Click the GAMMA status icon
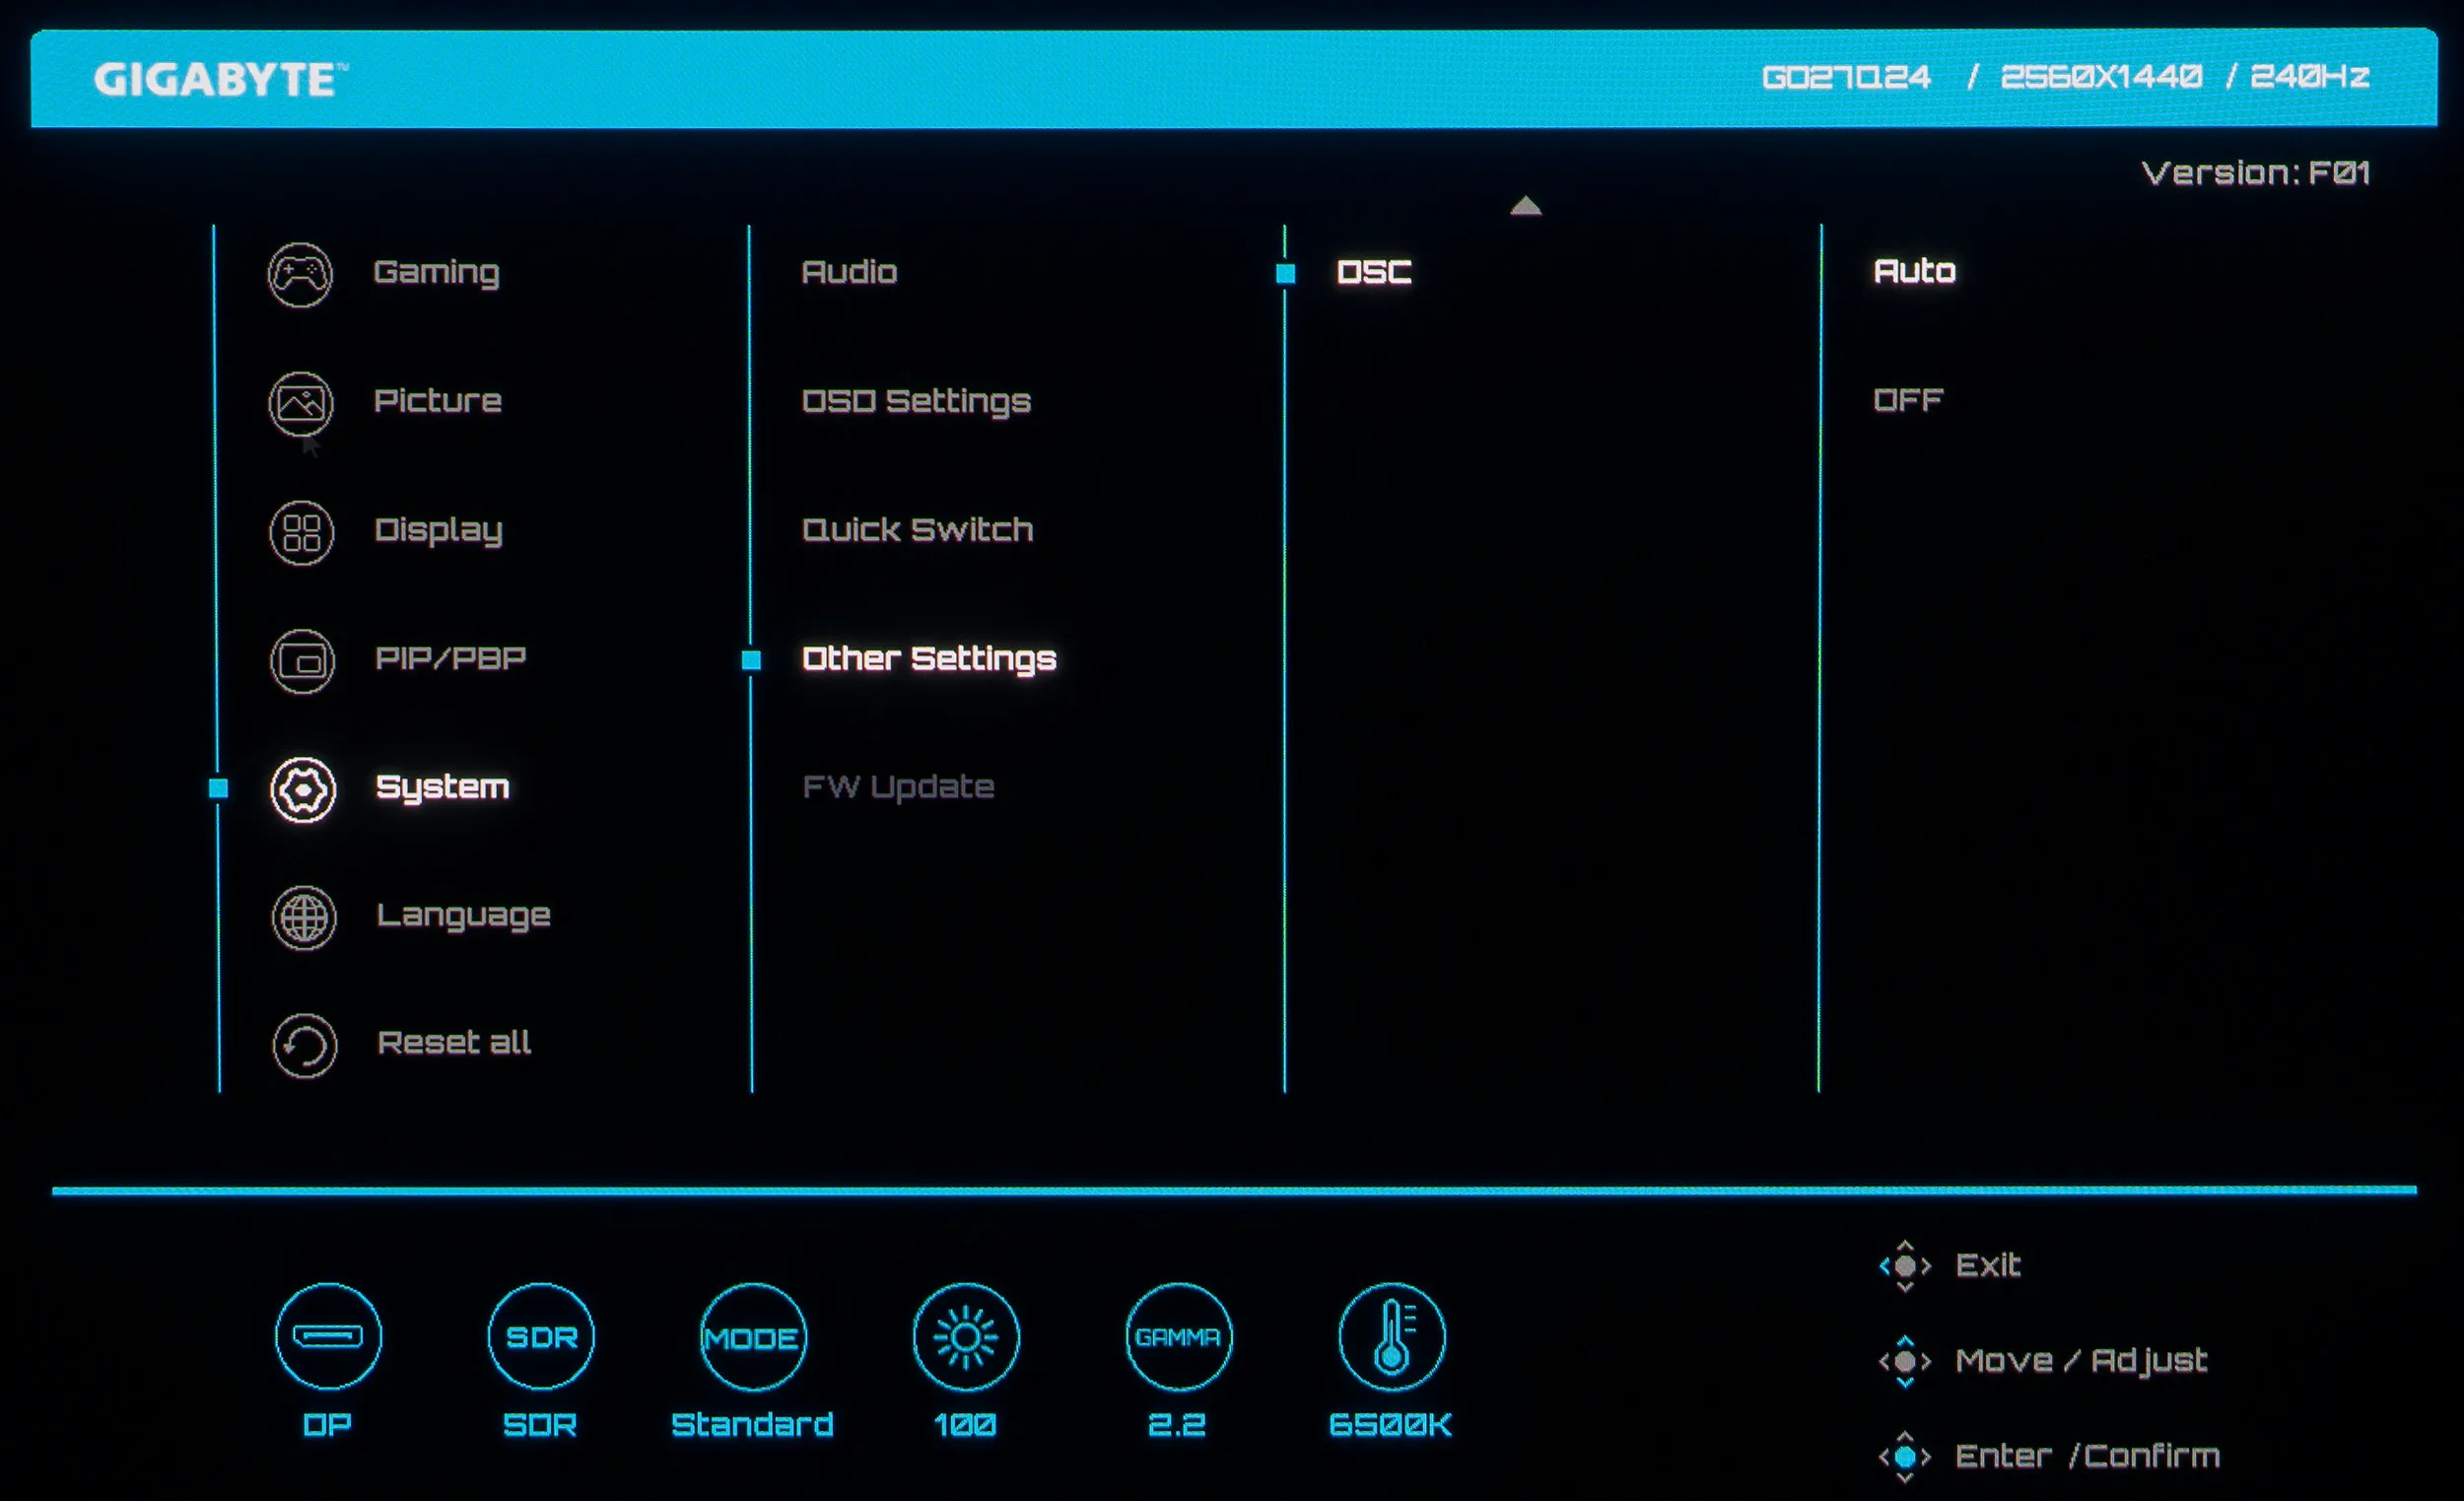Image resolution: width=2464 pixels, height=1501 pixels. click(1178, 1336)
